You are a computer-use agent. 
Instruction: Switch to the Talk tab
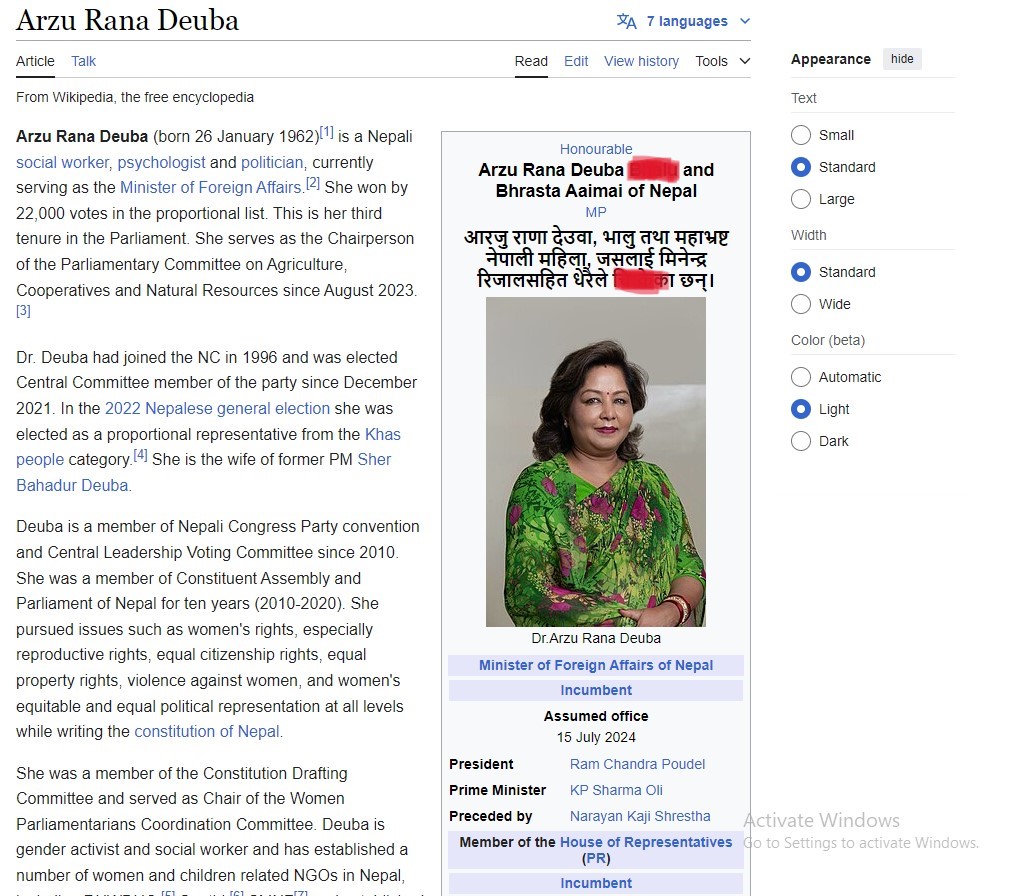[x=83, y=61]
